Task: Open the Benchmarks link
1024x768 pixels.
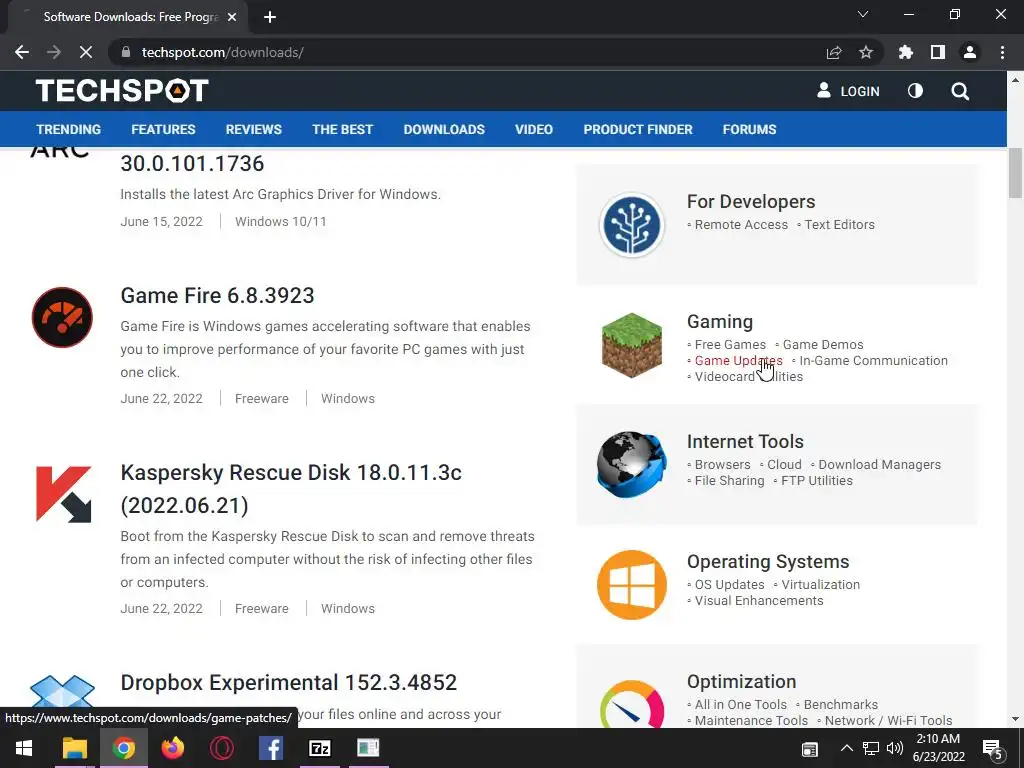Action: [x=840, y=705]
